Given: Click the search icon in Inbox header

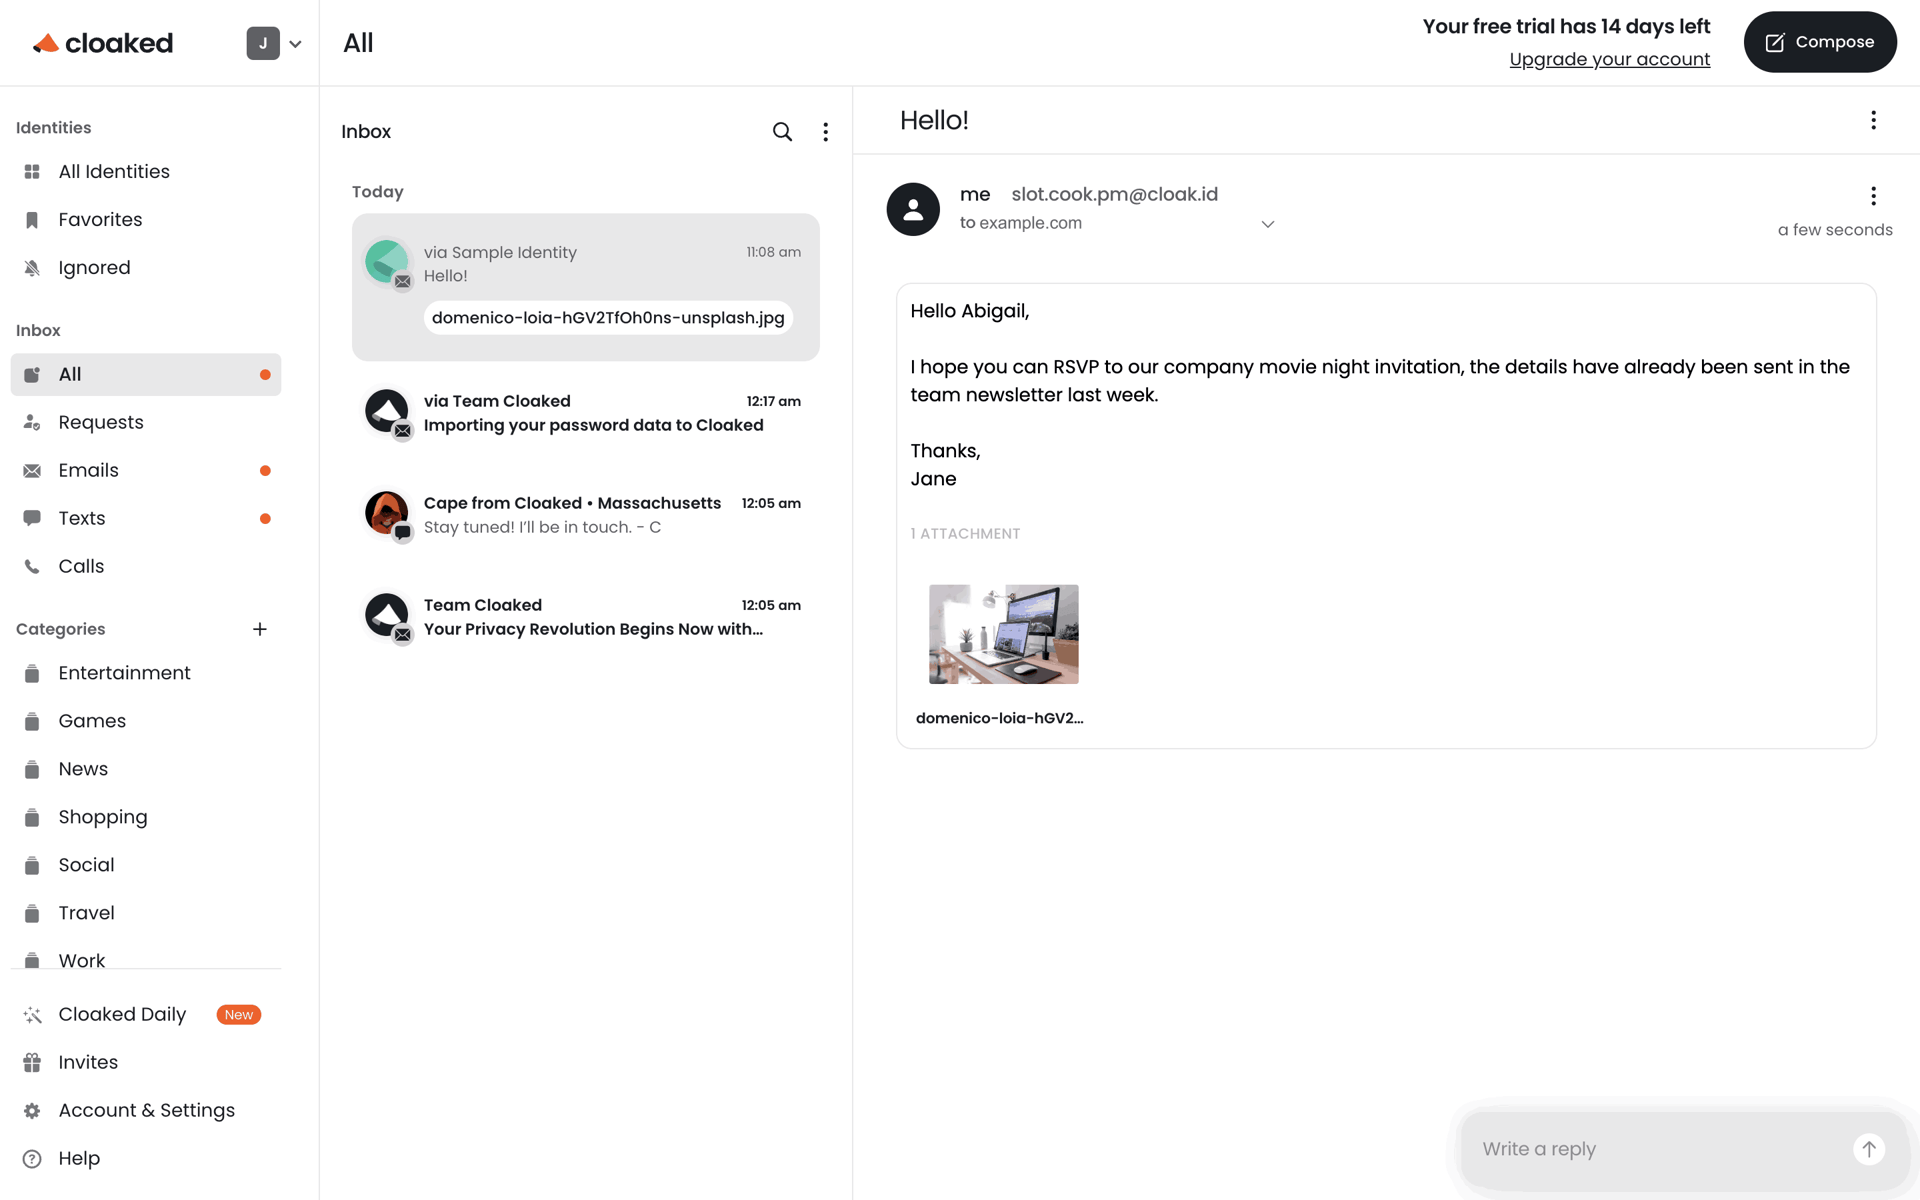Looking at the screenshot, I should click(782, 132).
